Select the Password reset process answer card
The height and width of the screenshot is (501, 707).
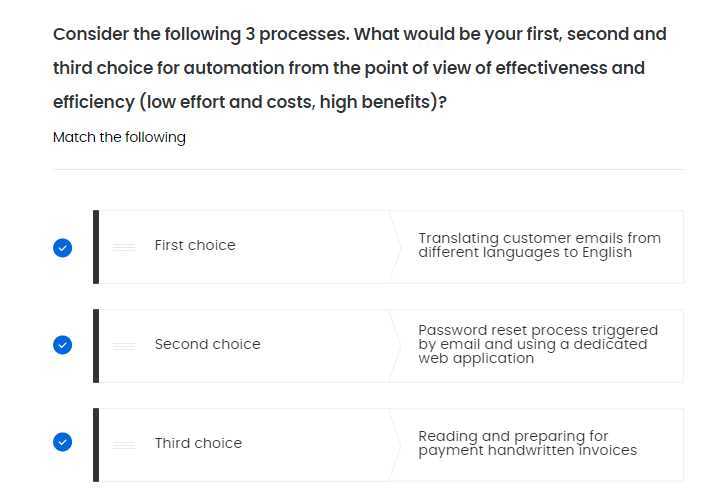click(539, 346)
